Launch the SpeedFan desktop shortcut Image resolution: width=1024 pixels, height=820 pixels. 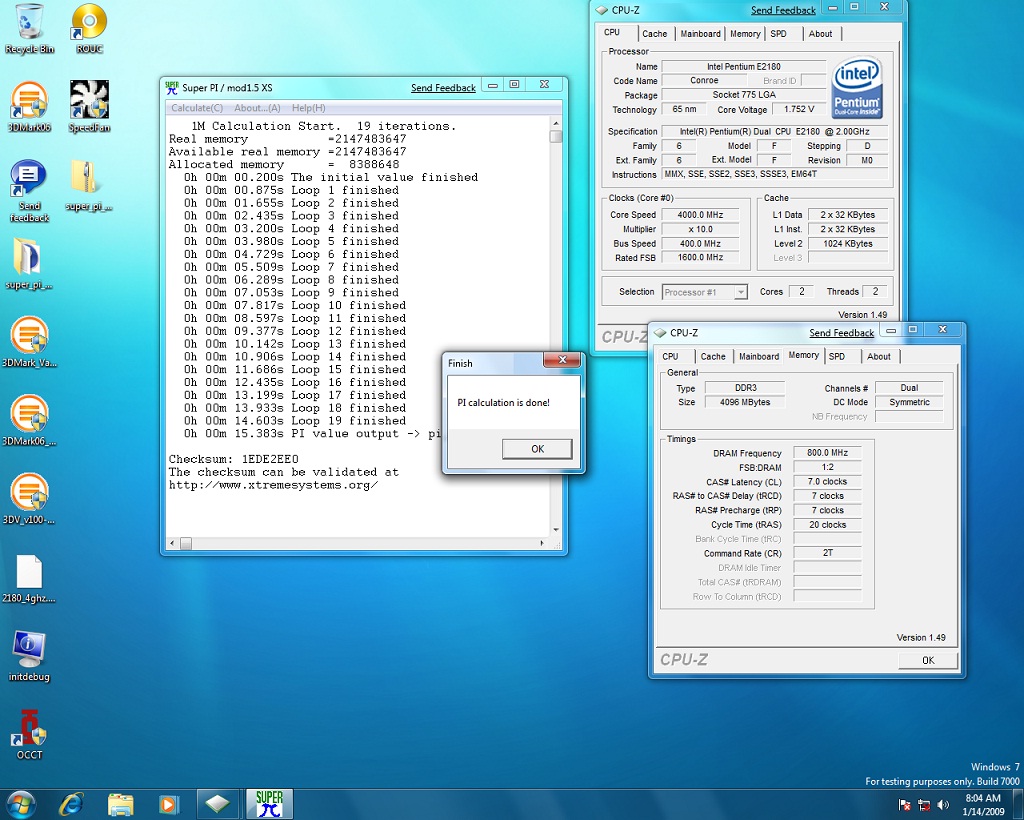[x=89, y=106]
